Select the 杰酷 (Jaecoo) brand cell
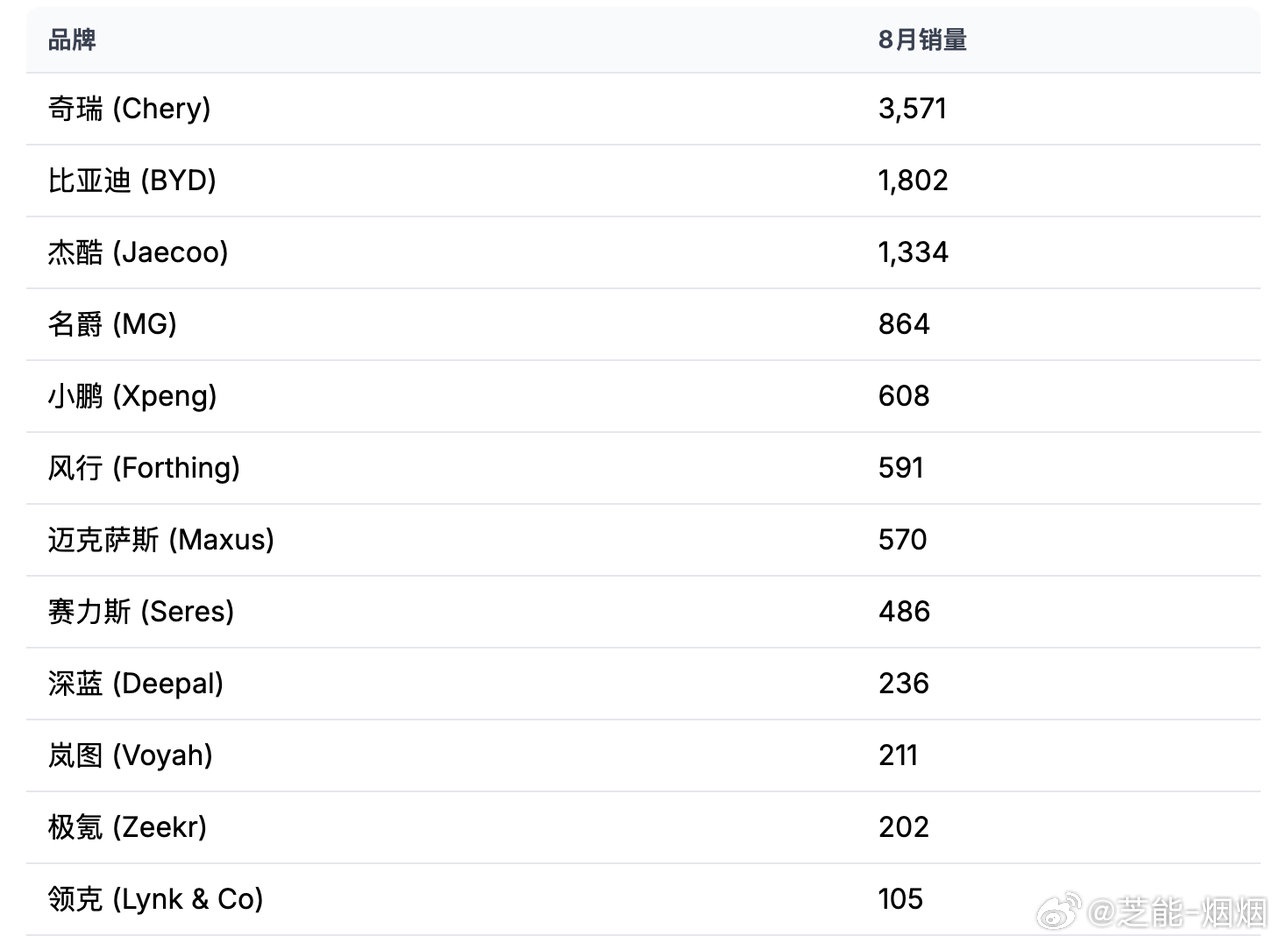Screen dimensions: 1280x943 (x=138, y=253)
